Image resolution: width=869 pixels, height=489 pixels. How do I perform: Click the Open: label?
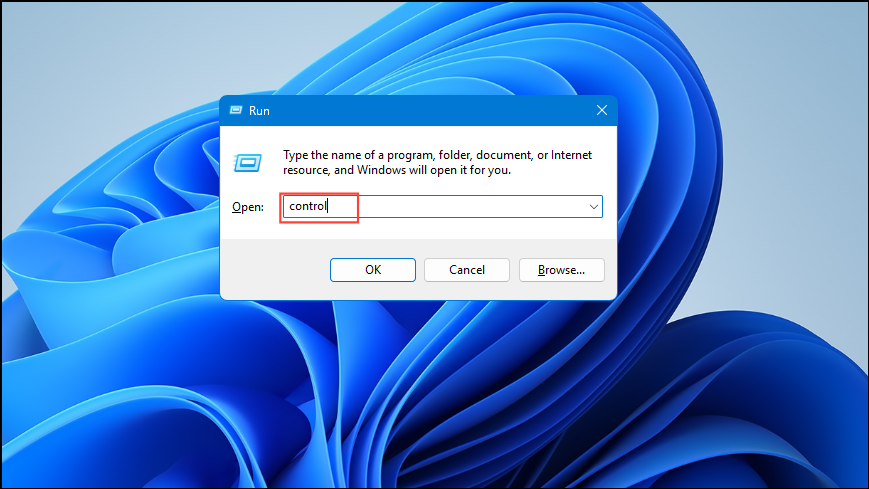(248, 207)
